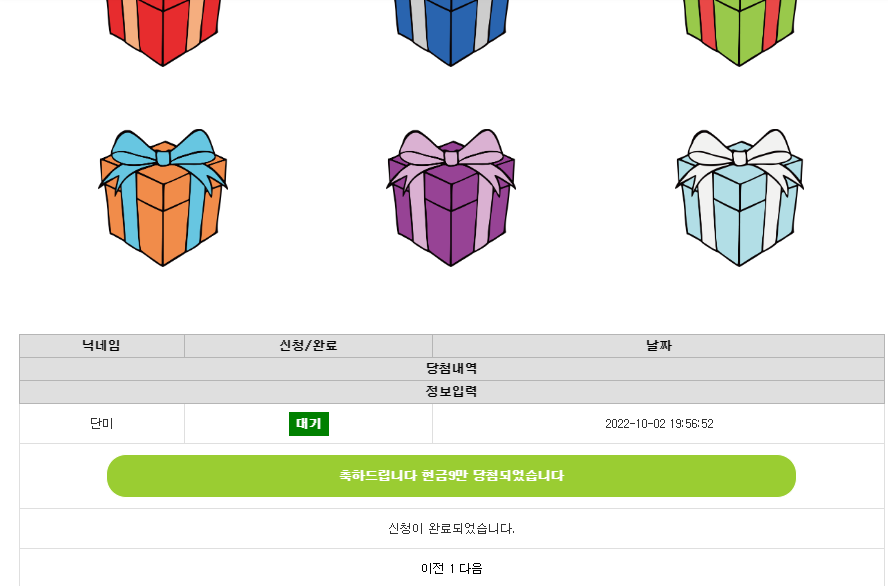Click the green 대기 status badge
888x586 pixels.
pyautogui.click(x=309, y=424)
